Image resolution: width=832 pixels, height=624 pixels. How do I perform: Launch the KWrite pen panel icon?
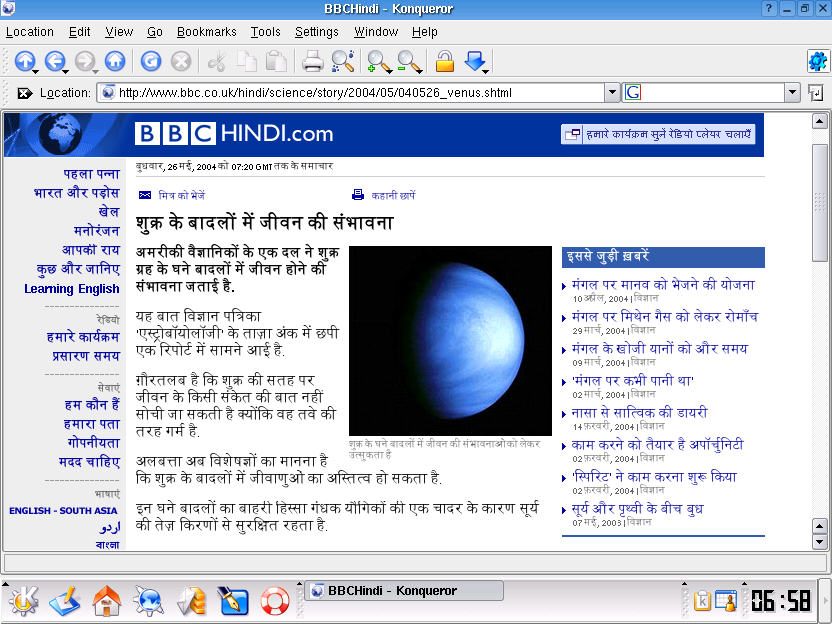pos(233,601)
